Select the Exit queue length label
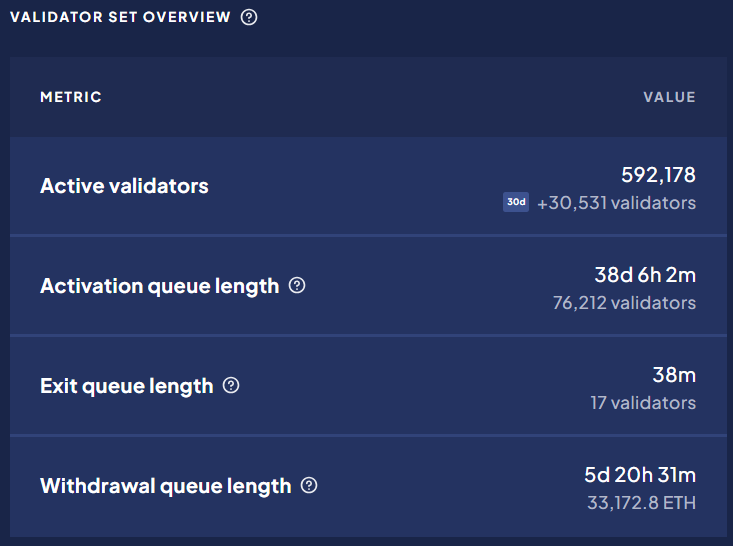 pyautogui.click(x=127, y=386)
